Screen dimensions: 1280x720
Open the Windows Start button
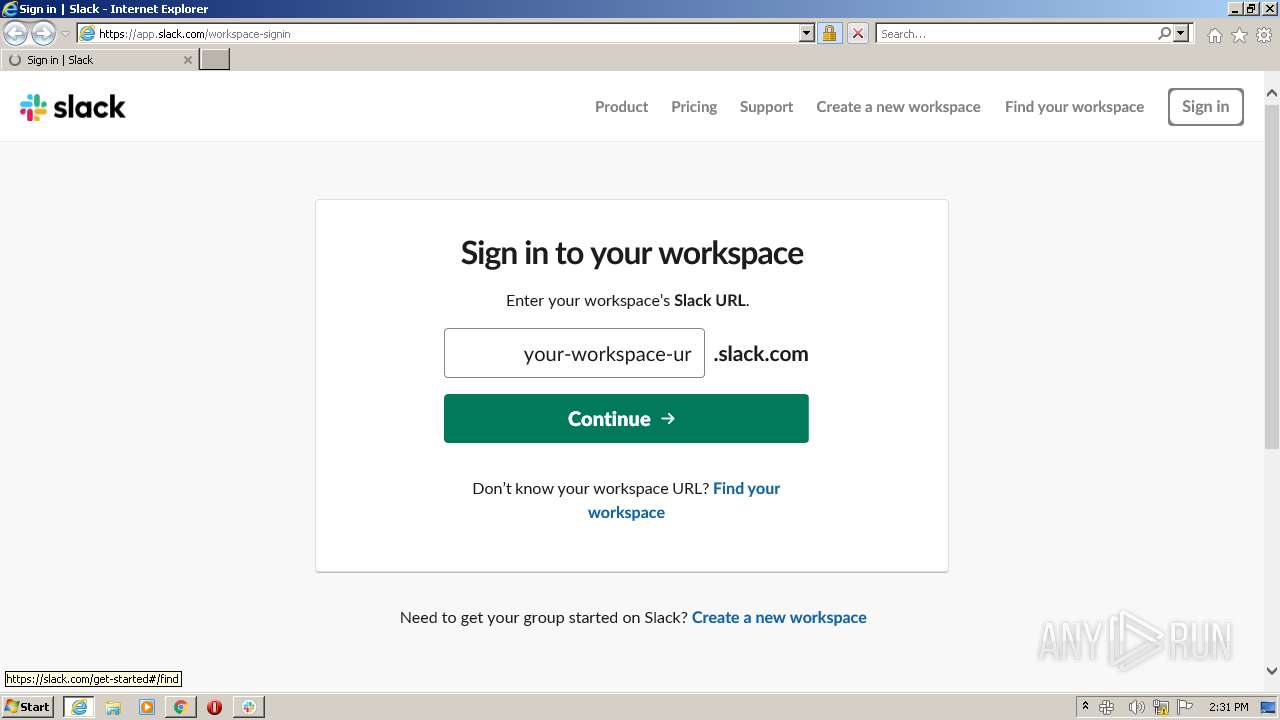[x=28, y=706]
